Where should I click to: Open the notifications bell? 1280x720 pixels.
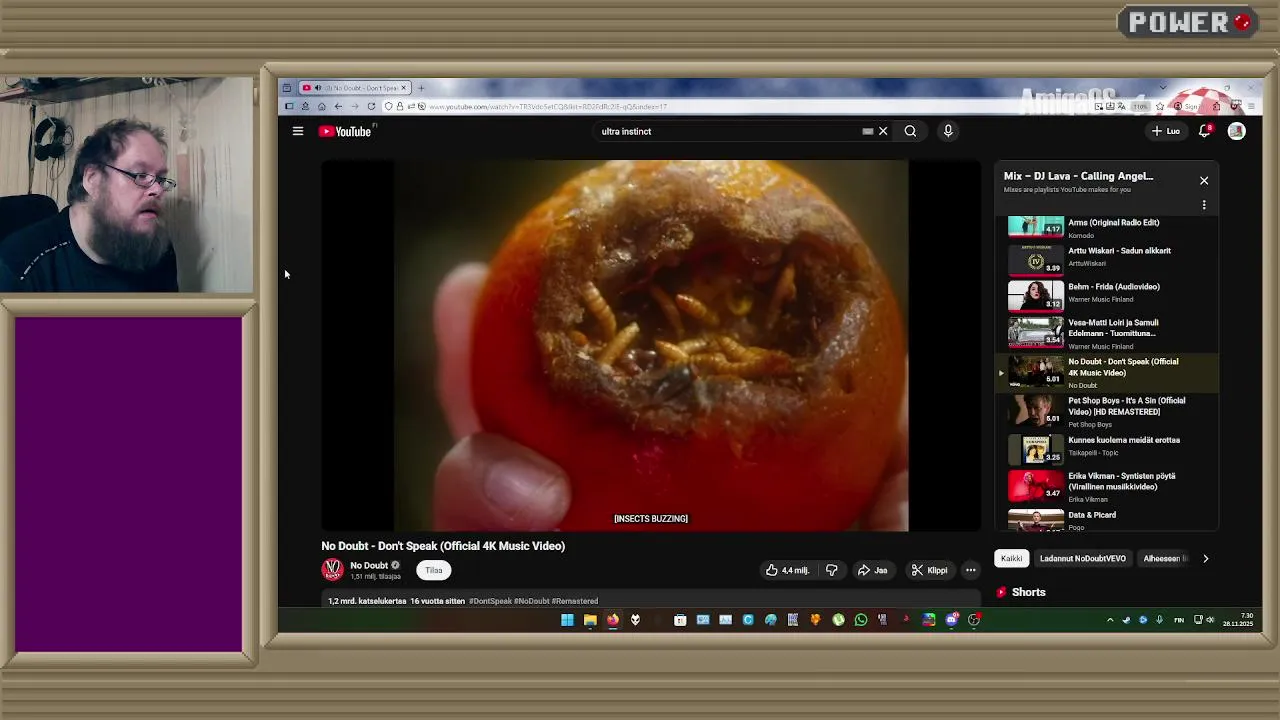[1205, 131]
